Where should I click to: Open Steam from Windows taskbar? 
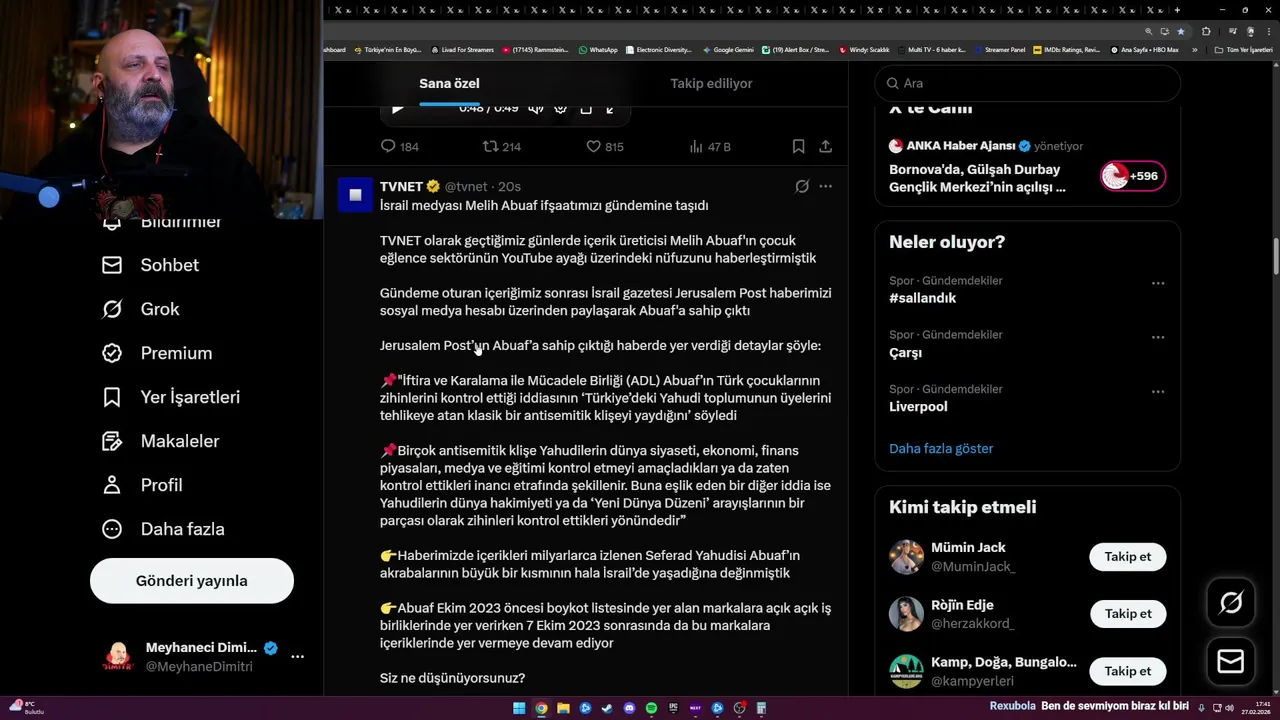pos(607,708)
